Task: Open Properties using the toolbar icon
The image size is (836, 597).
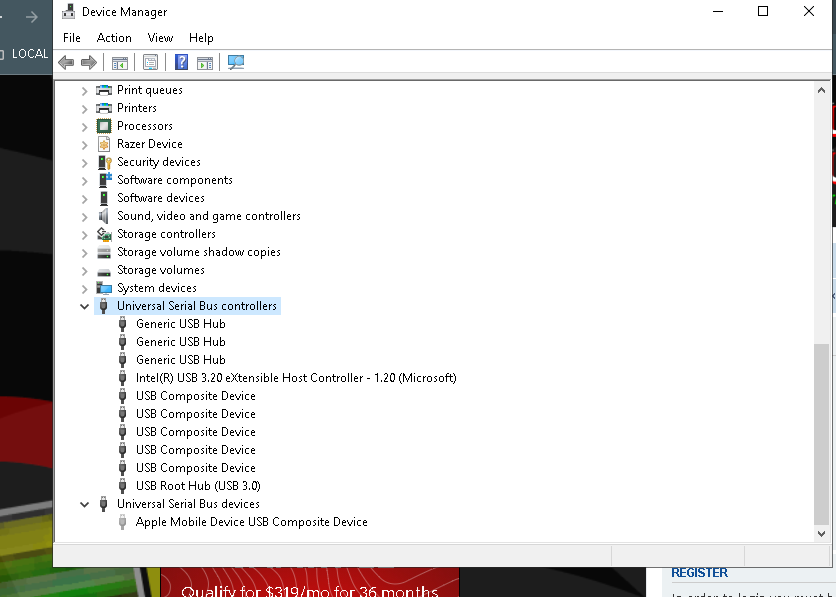Action: pyautogui.click(x=150, y=62)
